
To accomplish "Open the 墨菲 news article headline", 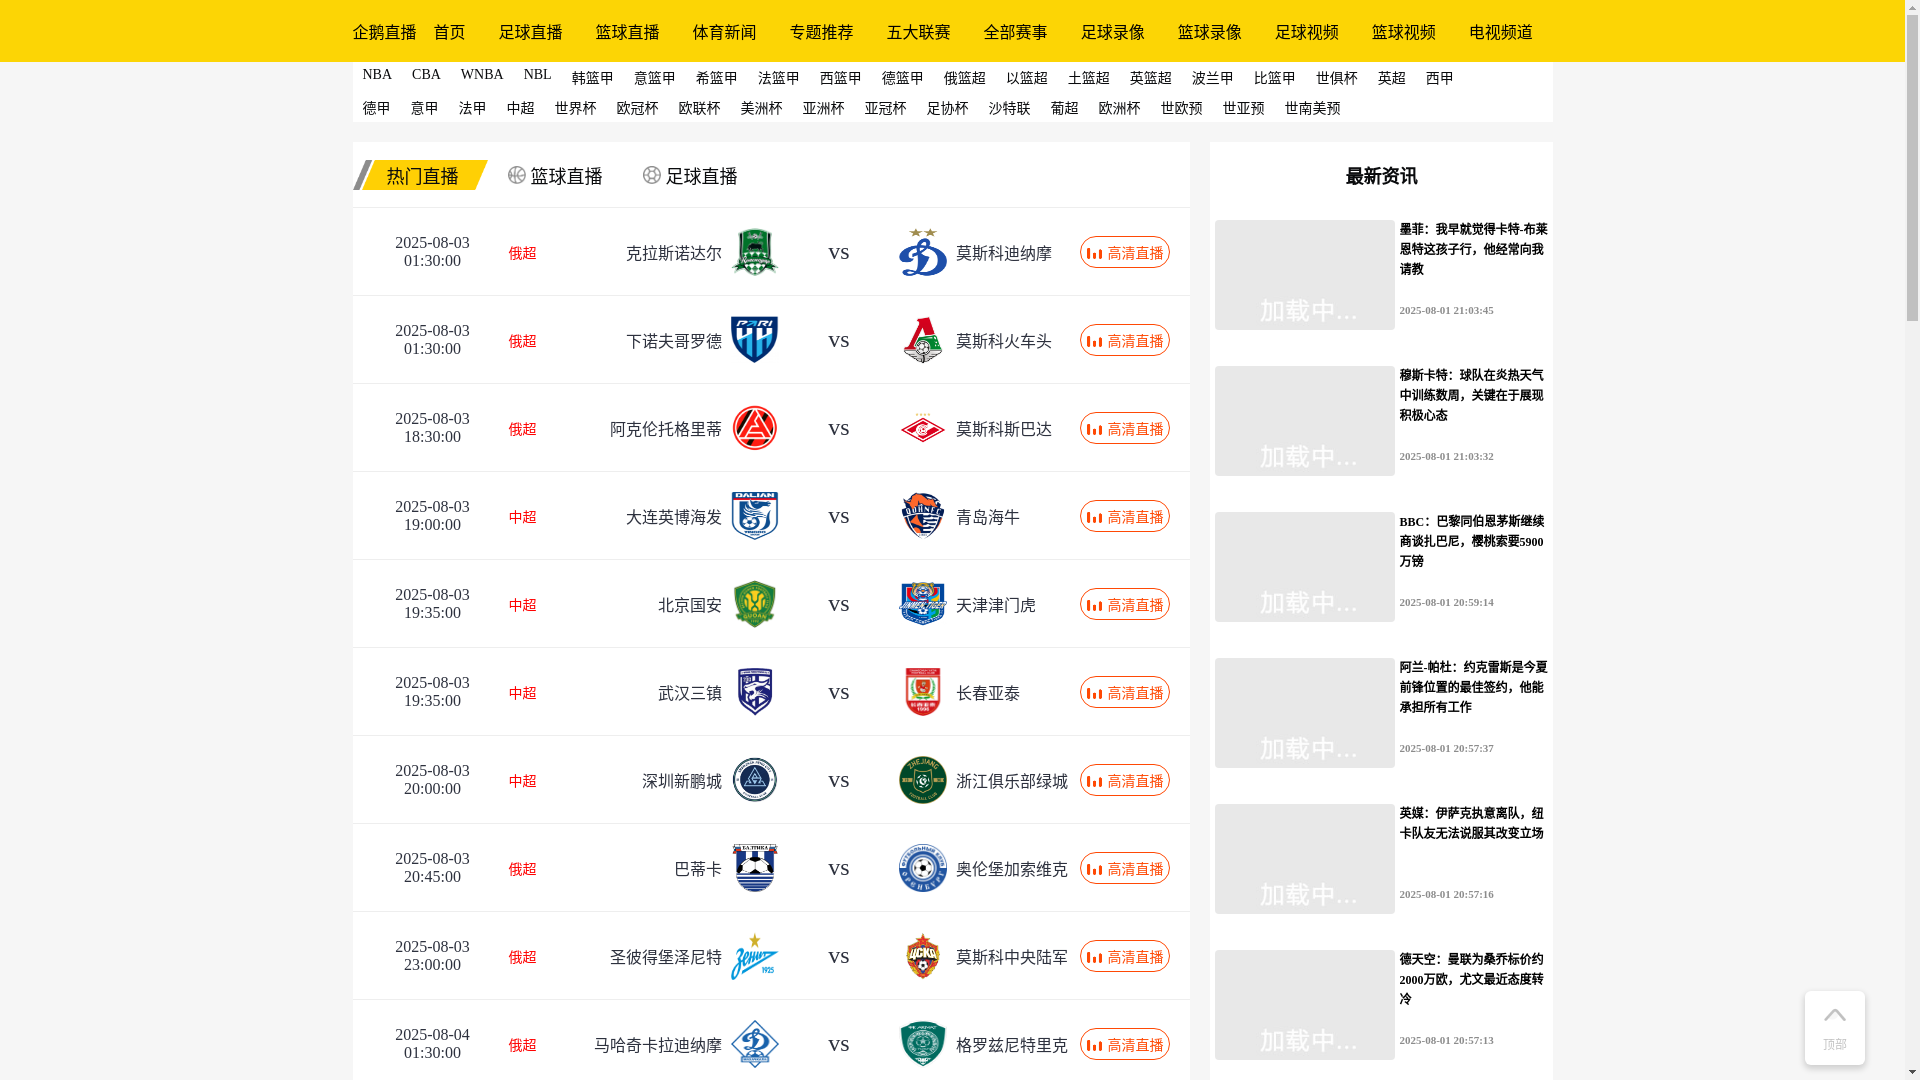I will tap(1473, 249).
